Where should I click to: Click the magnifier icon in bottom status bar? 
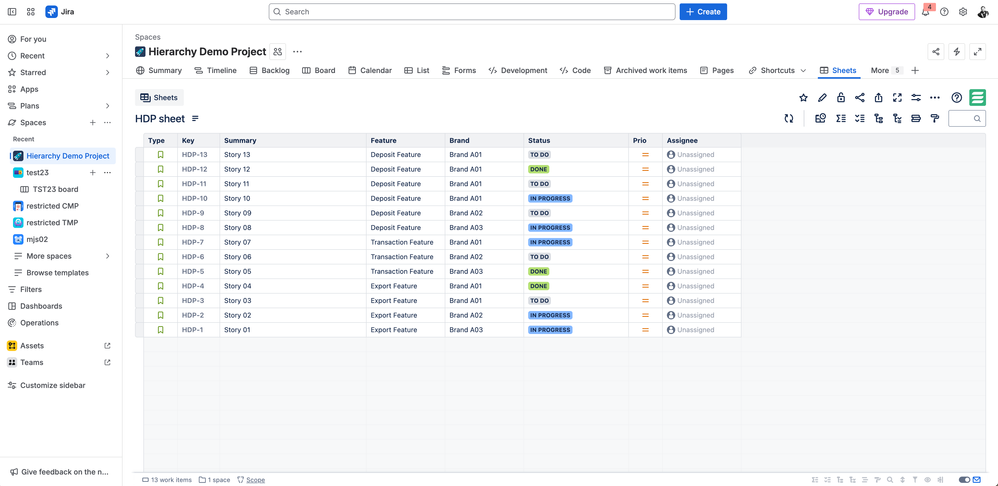point(890,480)
